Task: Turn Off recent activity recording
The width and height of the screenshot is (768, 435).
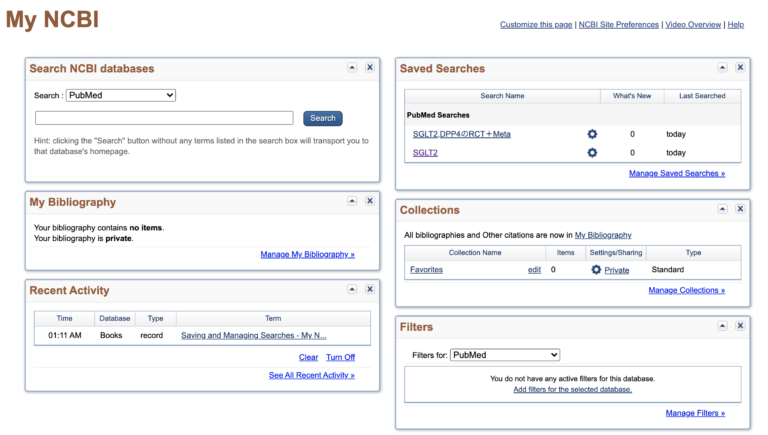Action: [x=340, y=357]
